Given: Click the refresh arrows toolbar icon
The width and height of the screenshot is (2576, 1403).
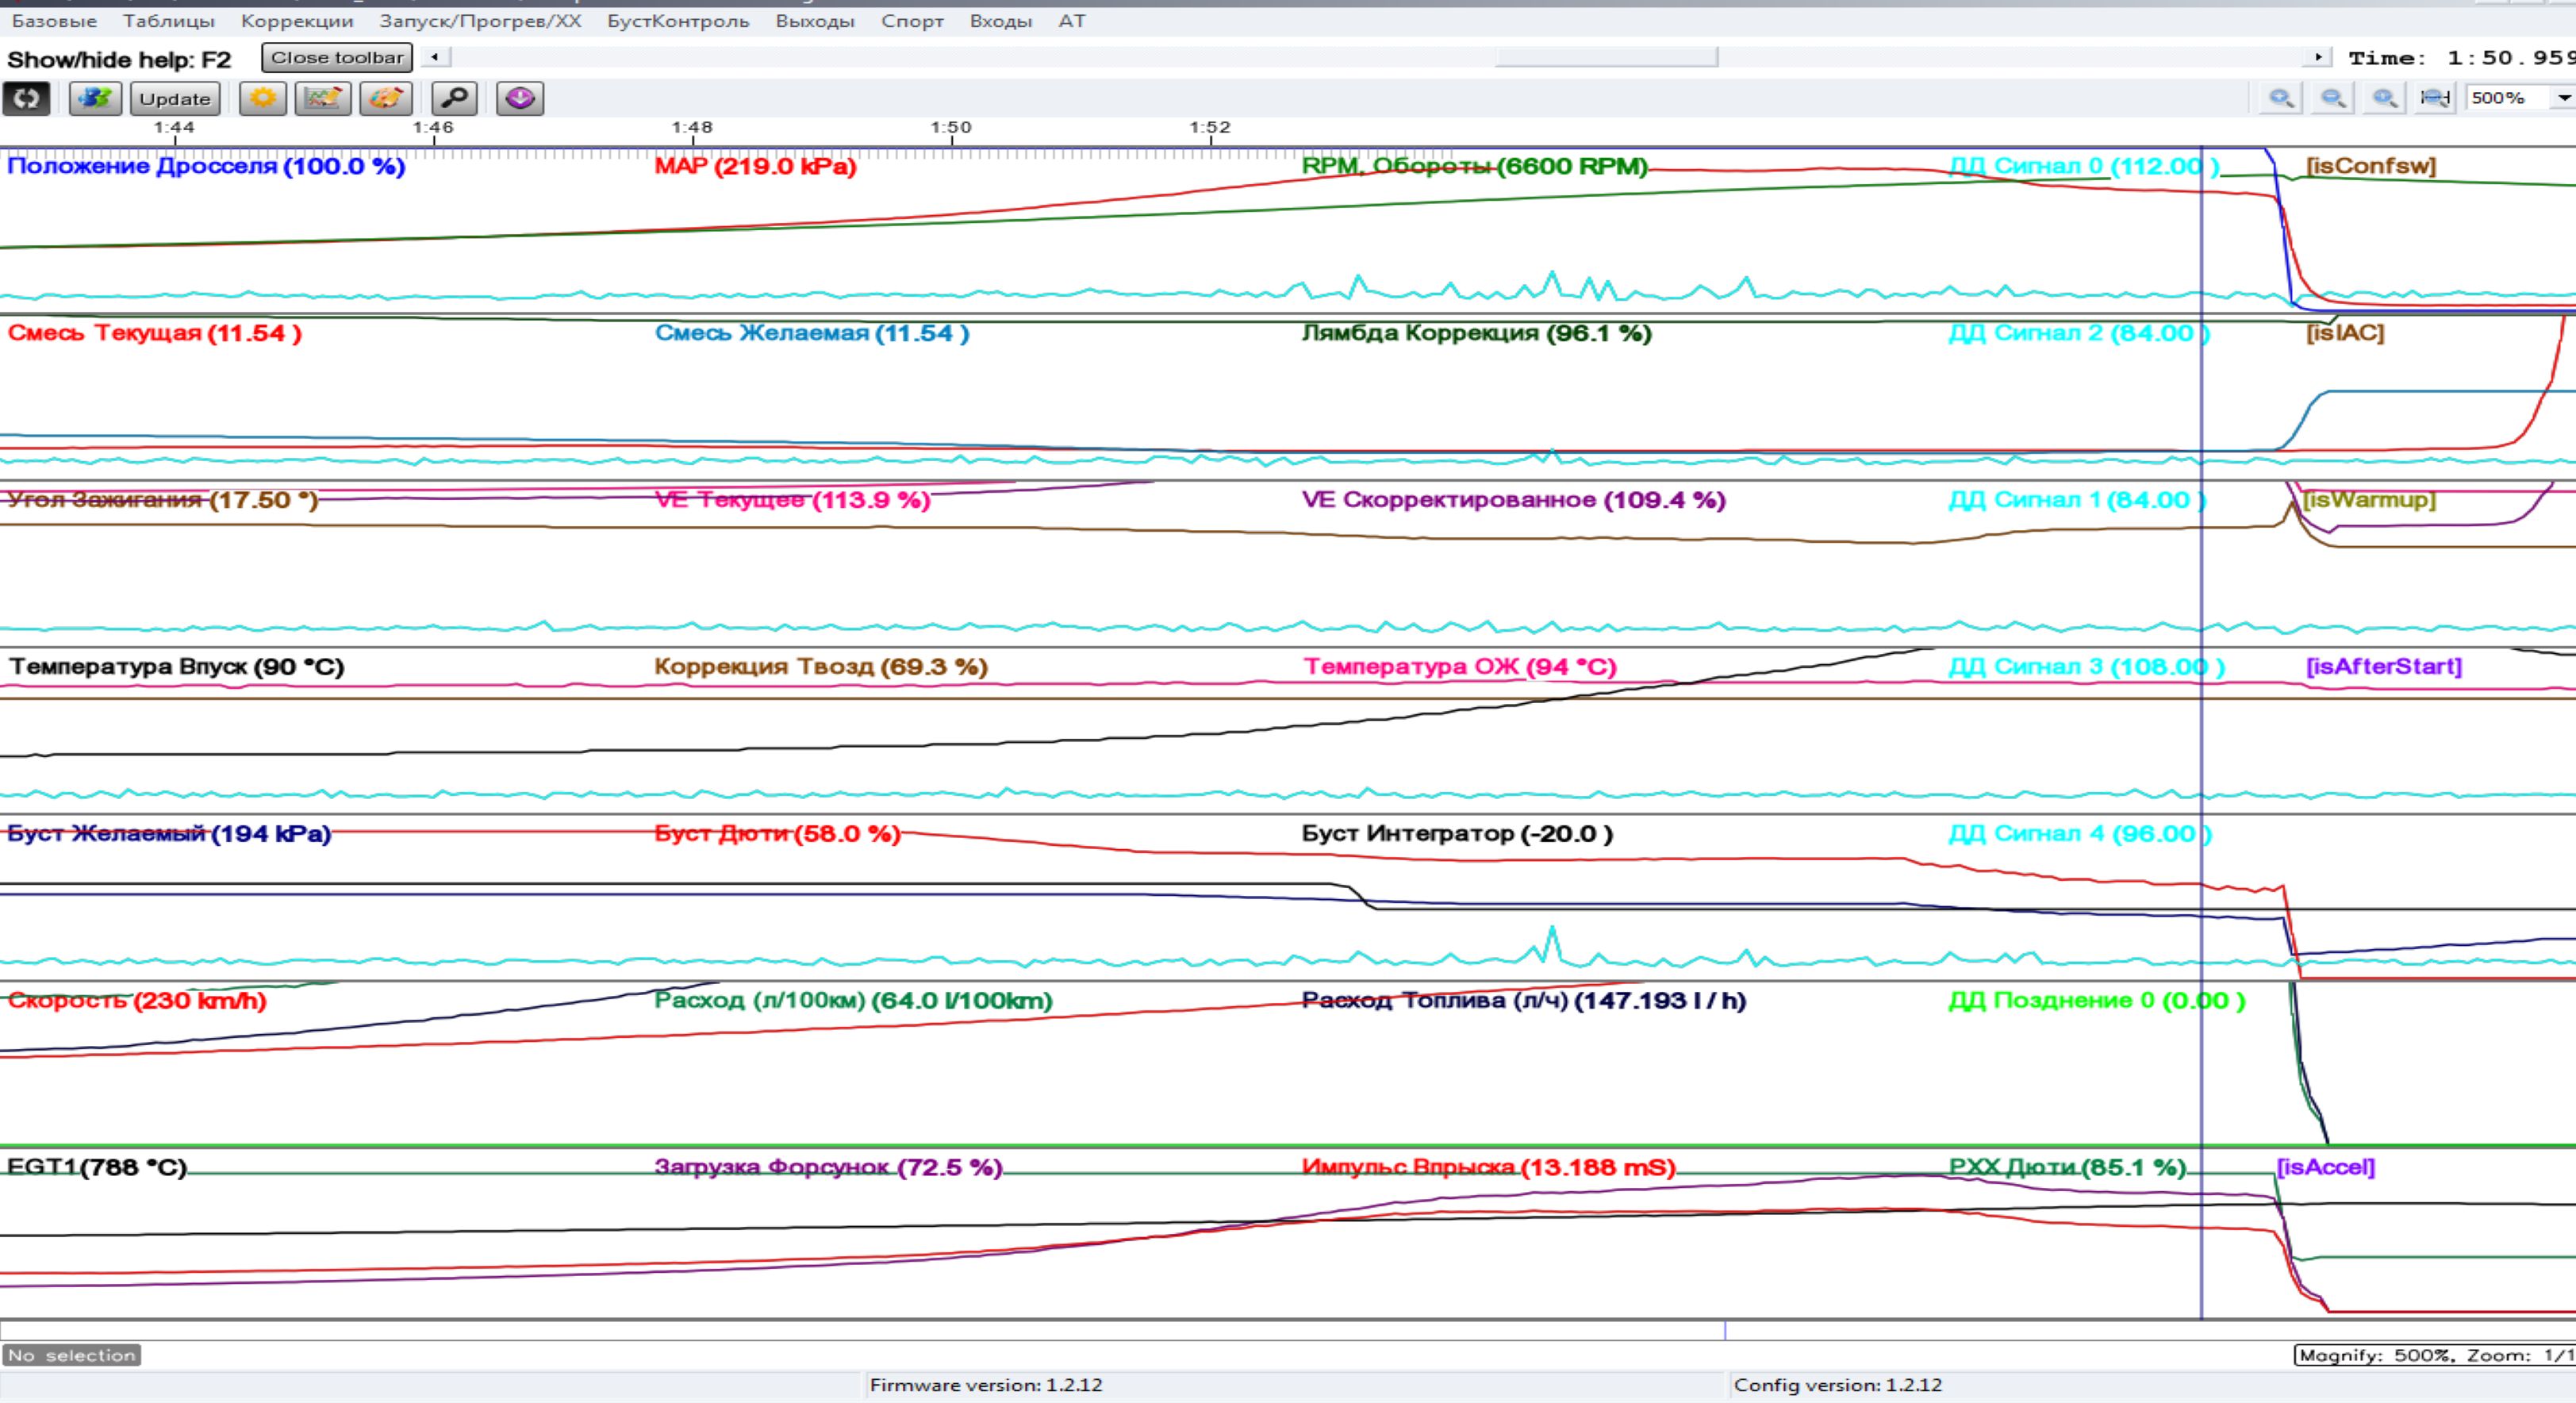Looking at the screenshot, I should (26, 98).
